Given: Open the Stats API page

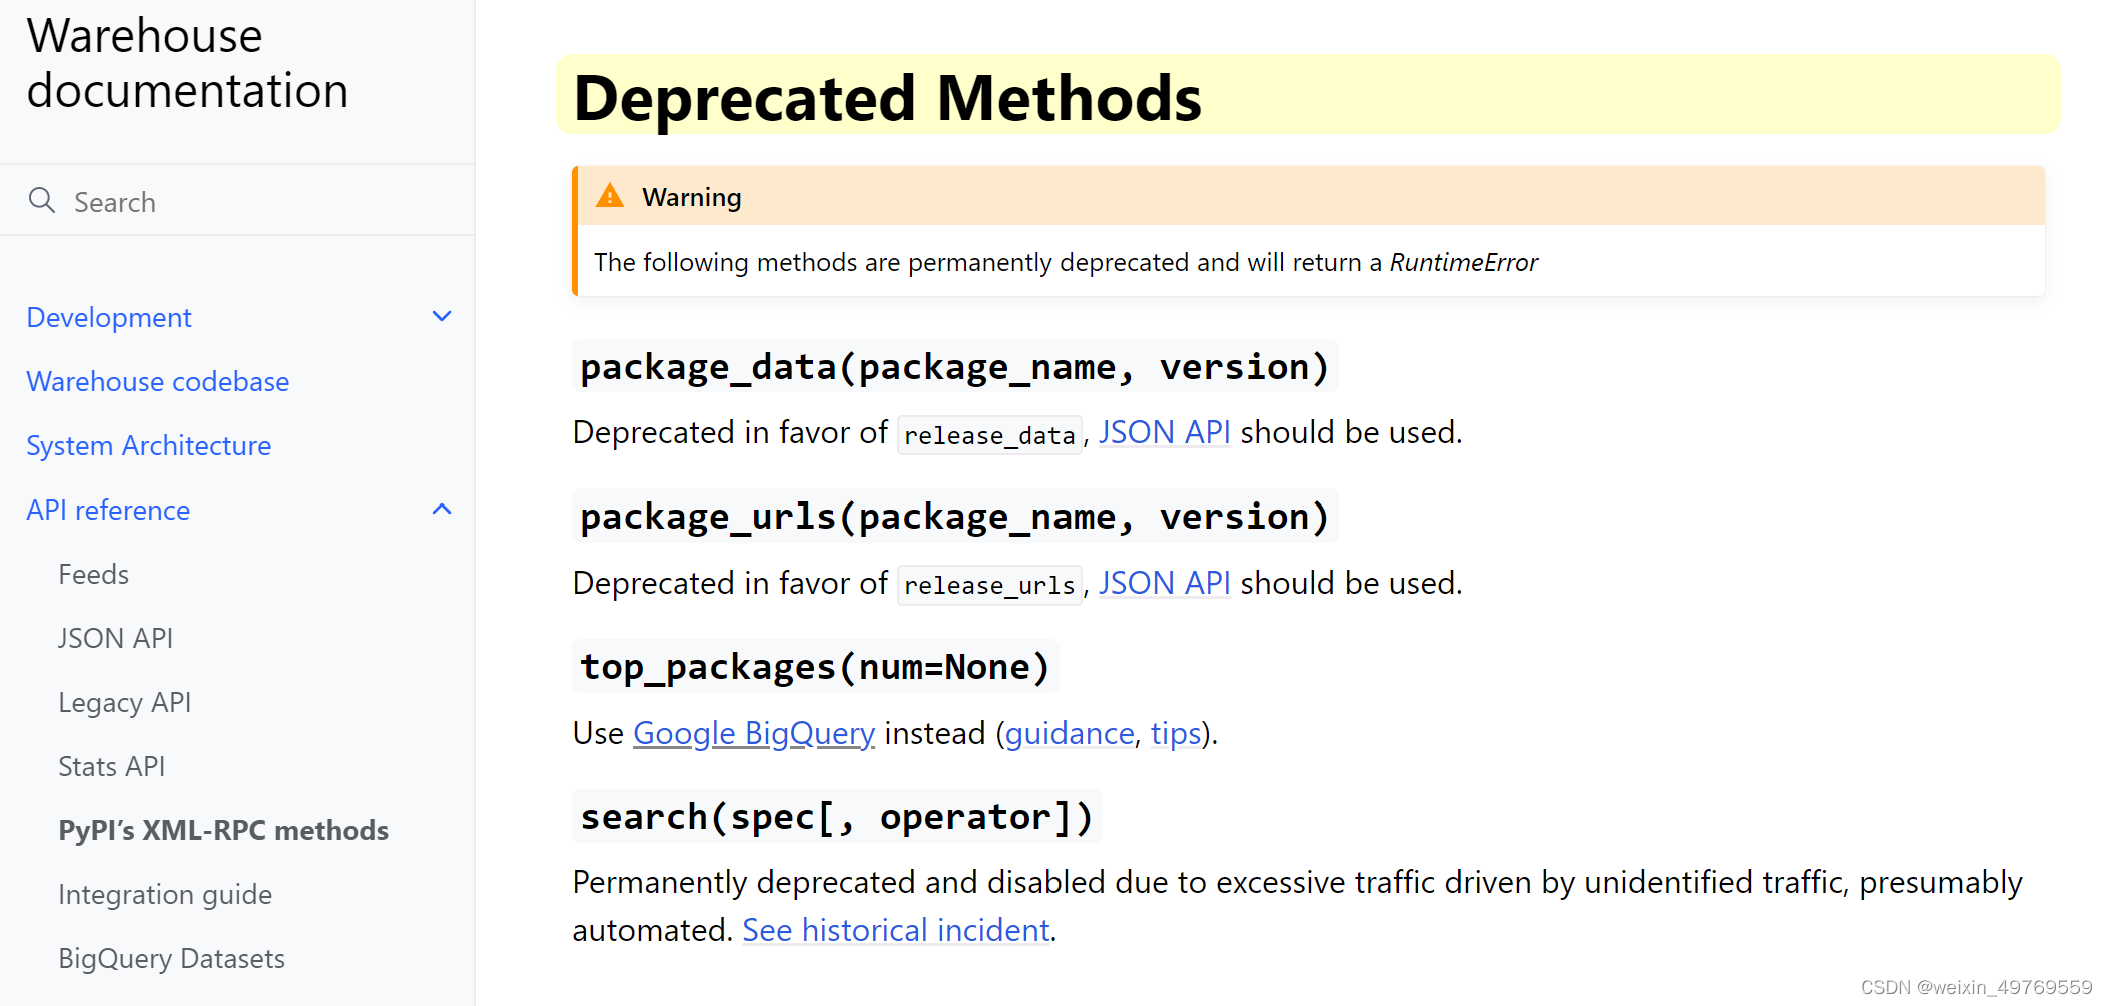Looking at the screenshot, I should pos(111,765).
